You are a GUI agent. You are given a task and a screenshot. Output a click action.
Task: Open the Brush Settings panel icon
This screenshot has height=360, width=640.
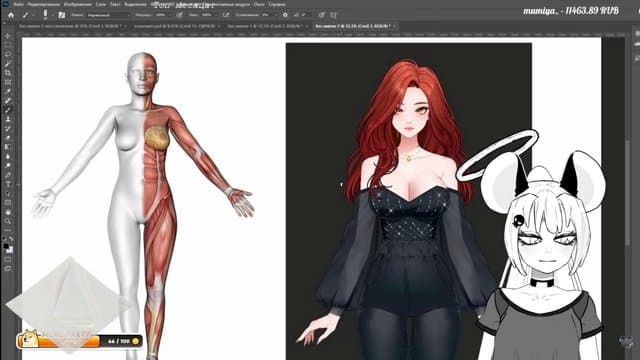(x=62, y=15)
